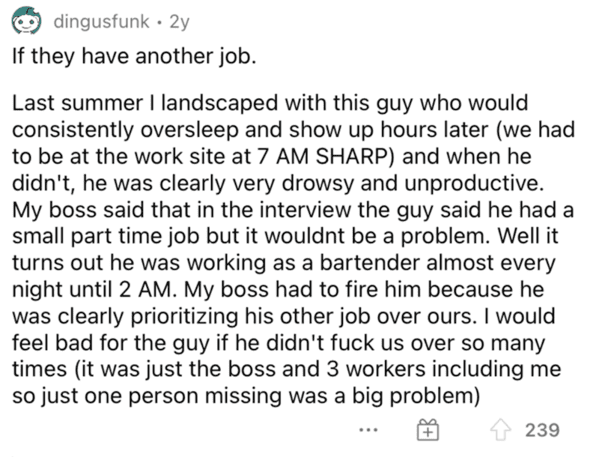This screenshot has height=457, width=599.
Task: Click the 2y timestamp
Action: (179, 22)
